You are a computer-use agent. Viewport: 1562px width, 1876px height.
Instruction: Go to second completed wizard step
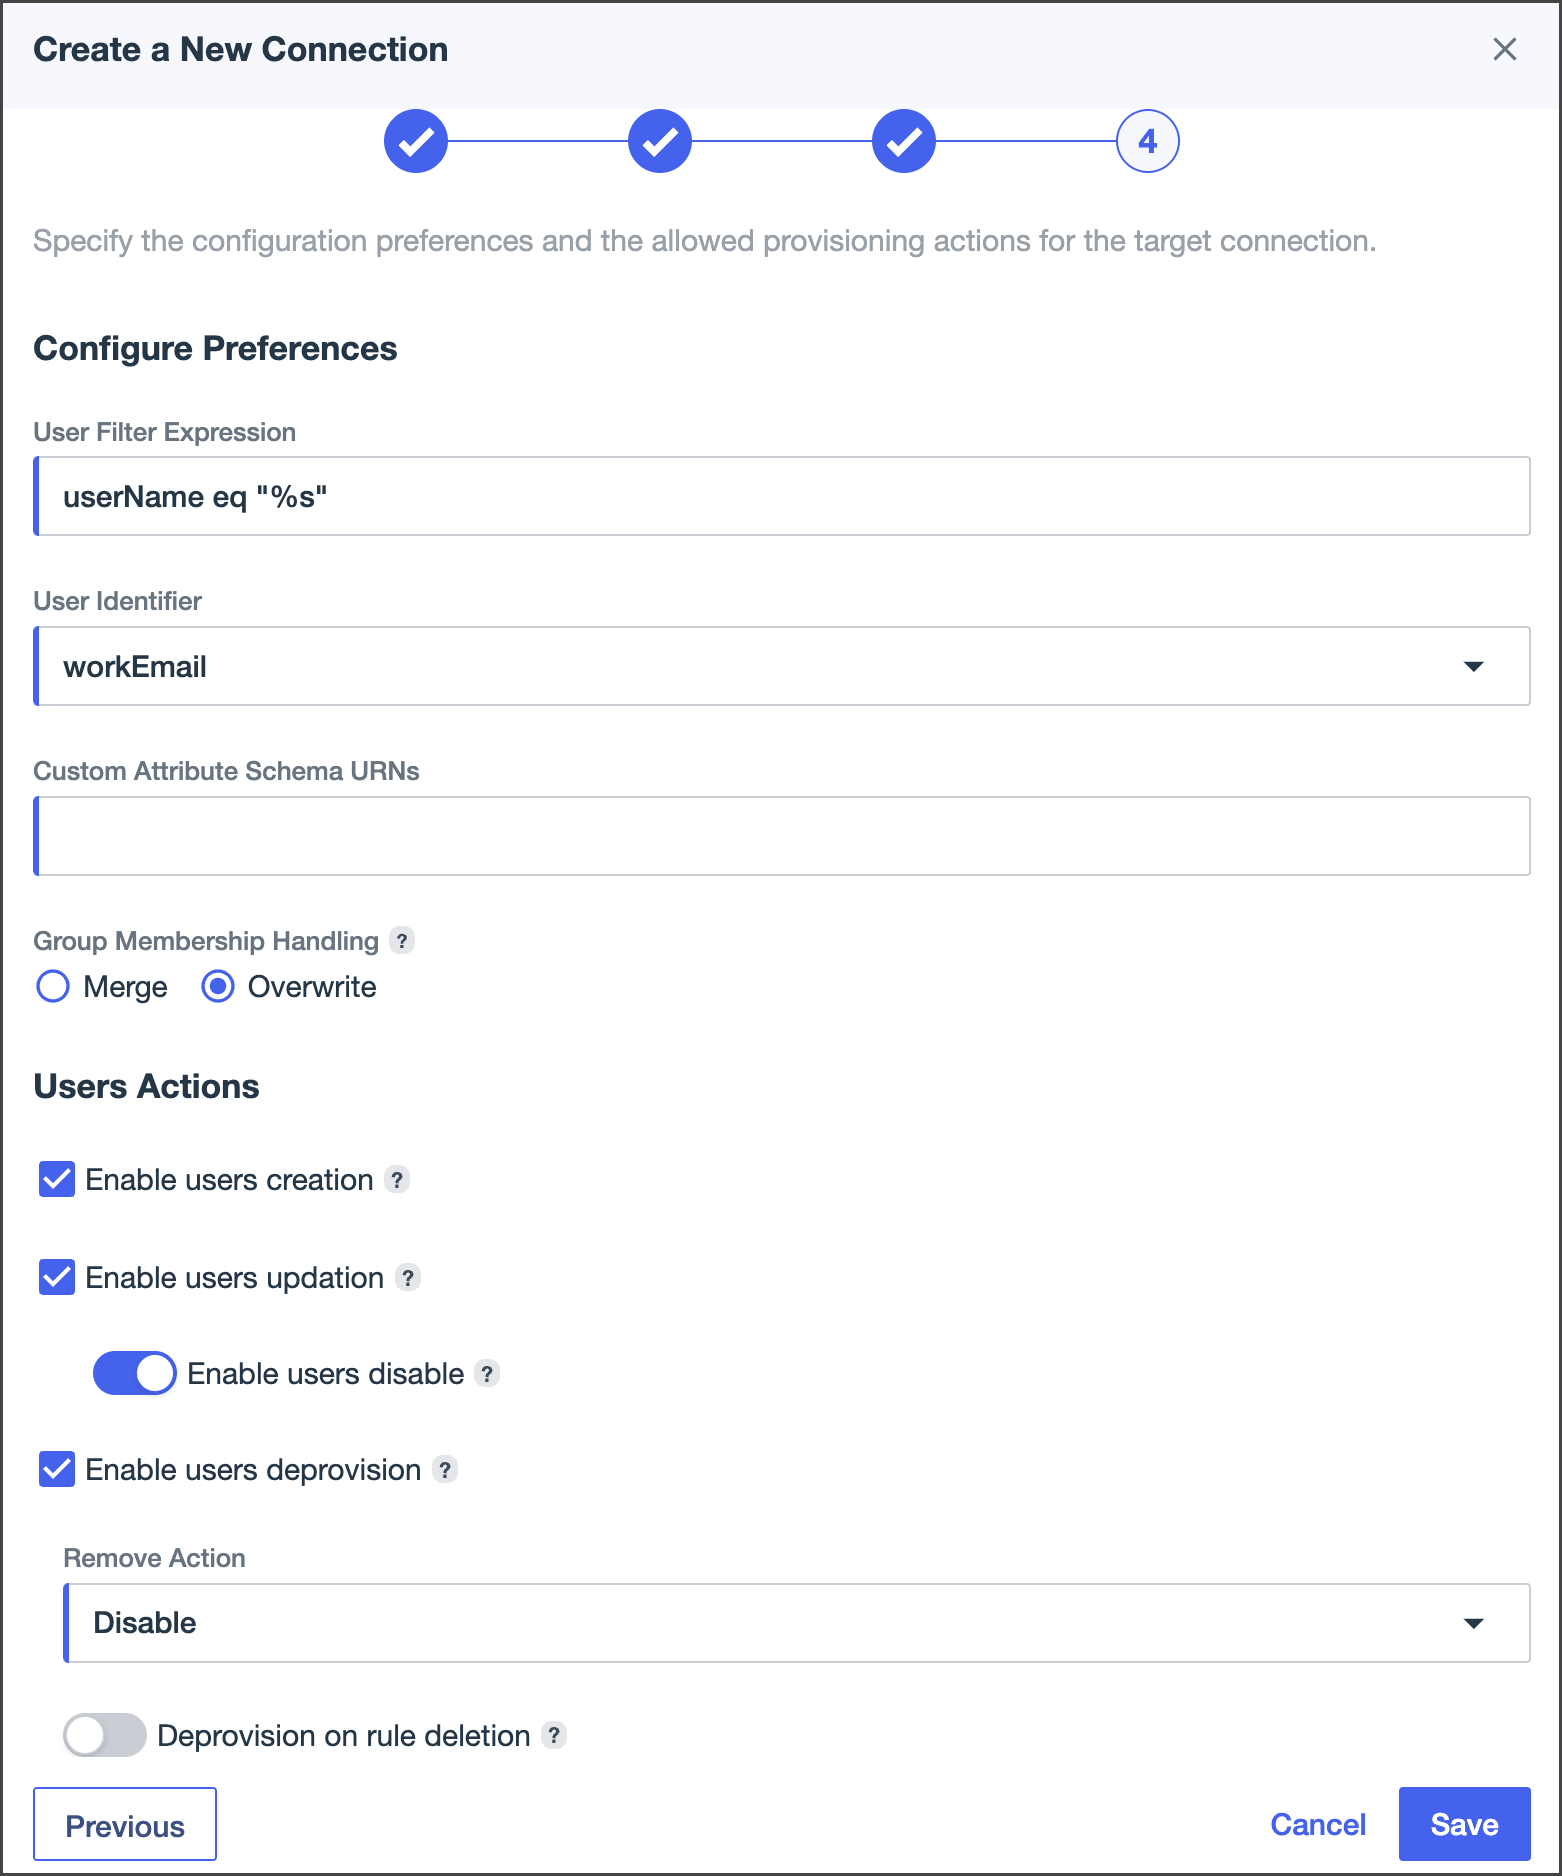coord(660,141)
